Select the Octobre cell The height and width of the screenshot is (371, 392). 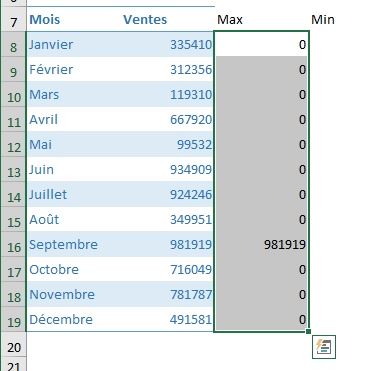click(x=74, y=269)
